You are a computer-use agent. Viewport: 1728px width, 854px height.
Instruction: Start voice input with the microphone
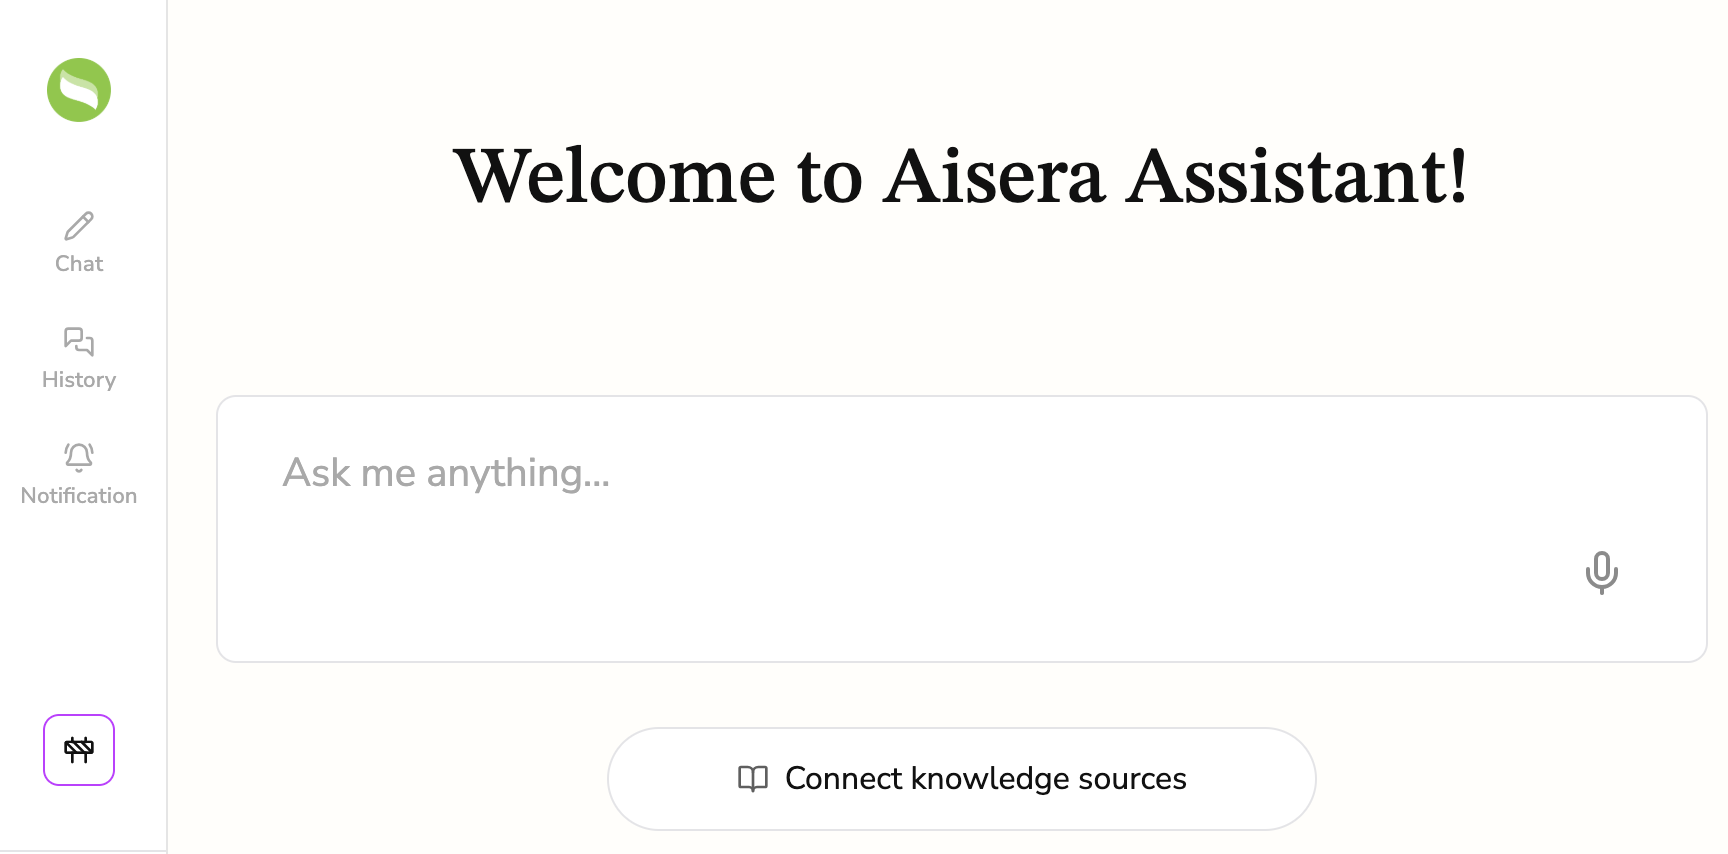coord(1601,572)
